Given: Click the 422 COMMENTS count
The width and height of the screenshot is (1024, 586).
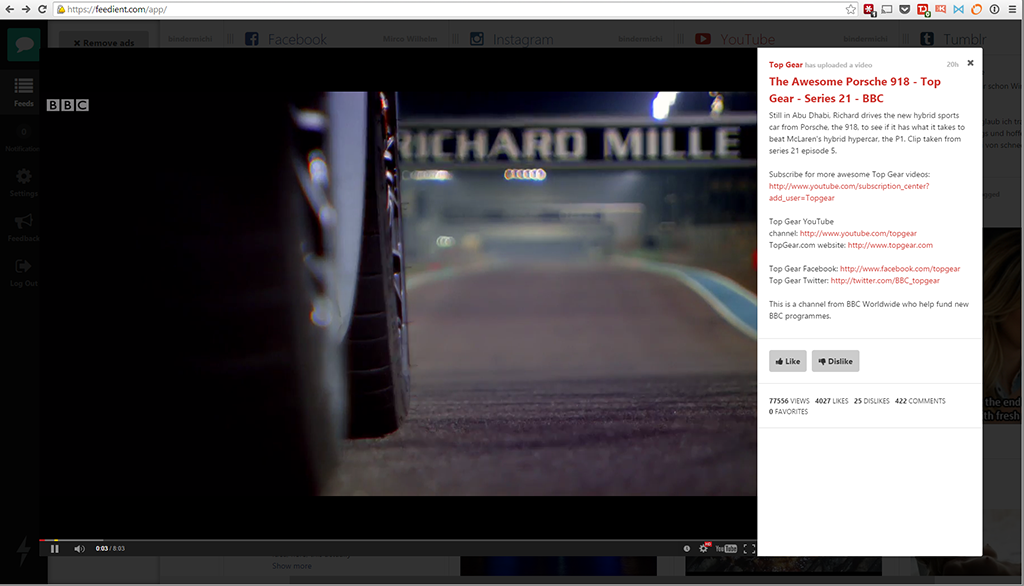Looking at the screenshot, I should (920, 401).
